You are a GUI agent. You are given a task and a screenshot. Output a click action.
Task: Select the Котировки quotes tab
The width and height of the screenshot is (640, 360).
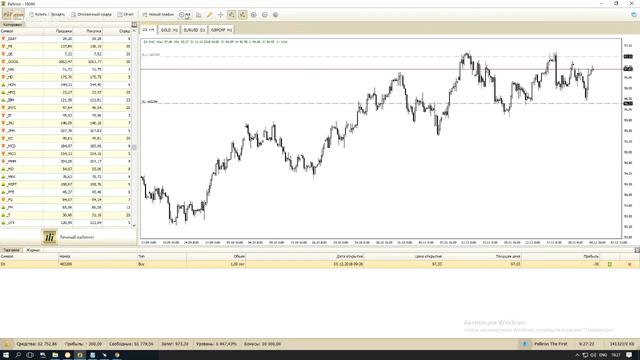[12, 24]
